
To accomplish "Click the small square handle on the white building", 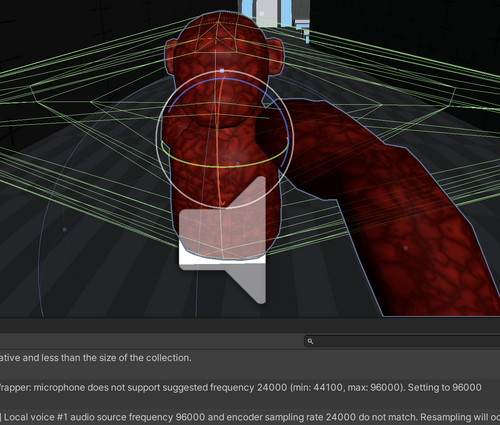I will (262, 14).
